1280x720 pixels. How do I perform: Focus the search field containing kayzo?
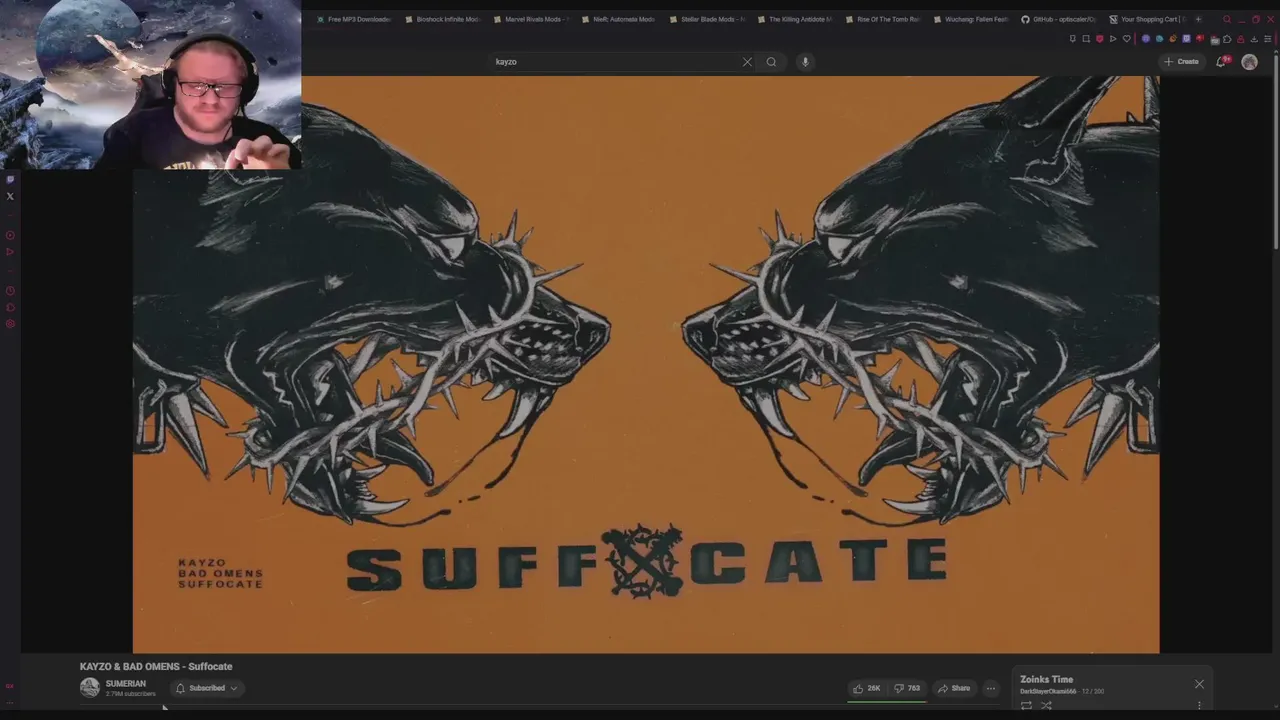pos(615,62)
